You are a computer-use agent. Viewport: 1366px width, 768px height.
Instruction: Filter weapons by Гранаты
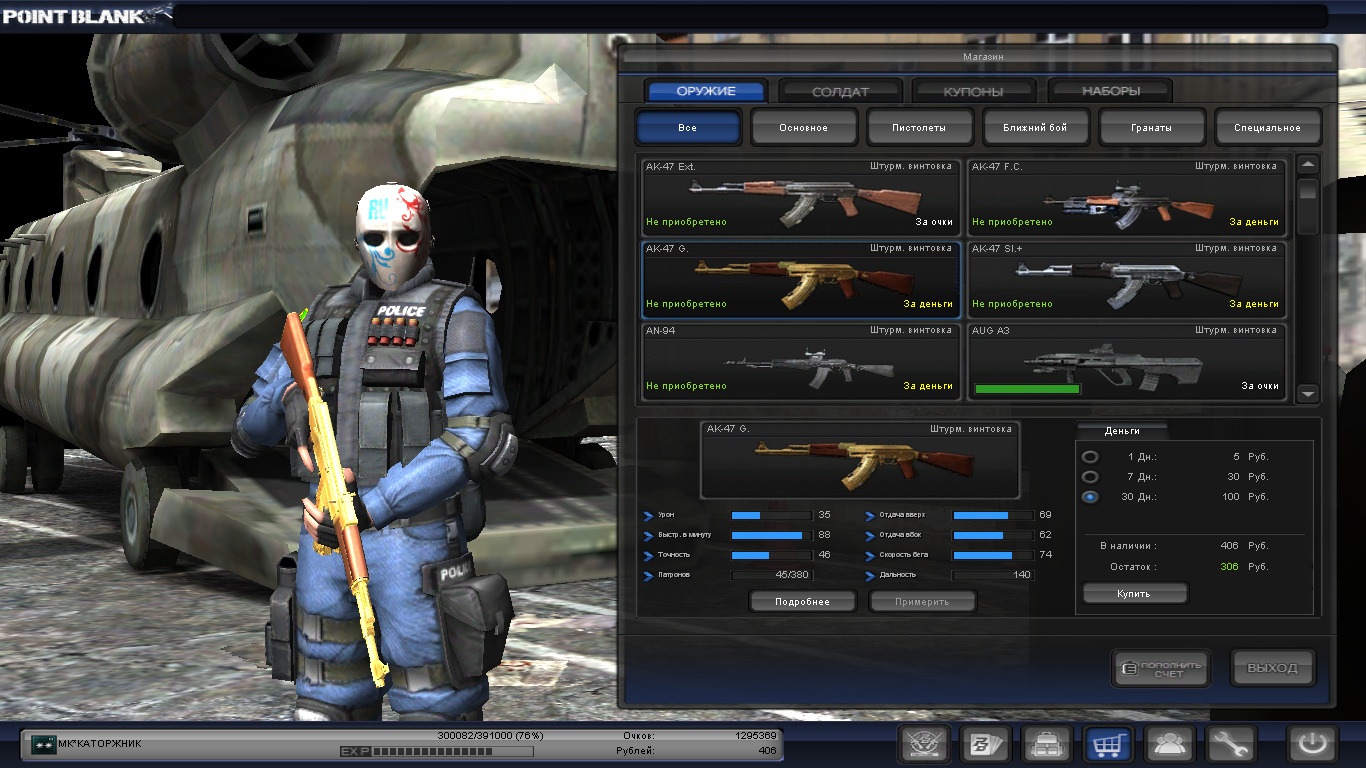(1152, 128)
